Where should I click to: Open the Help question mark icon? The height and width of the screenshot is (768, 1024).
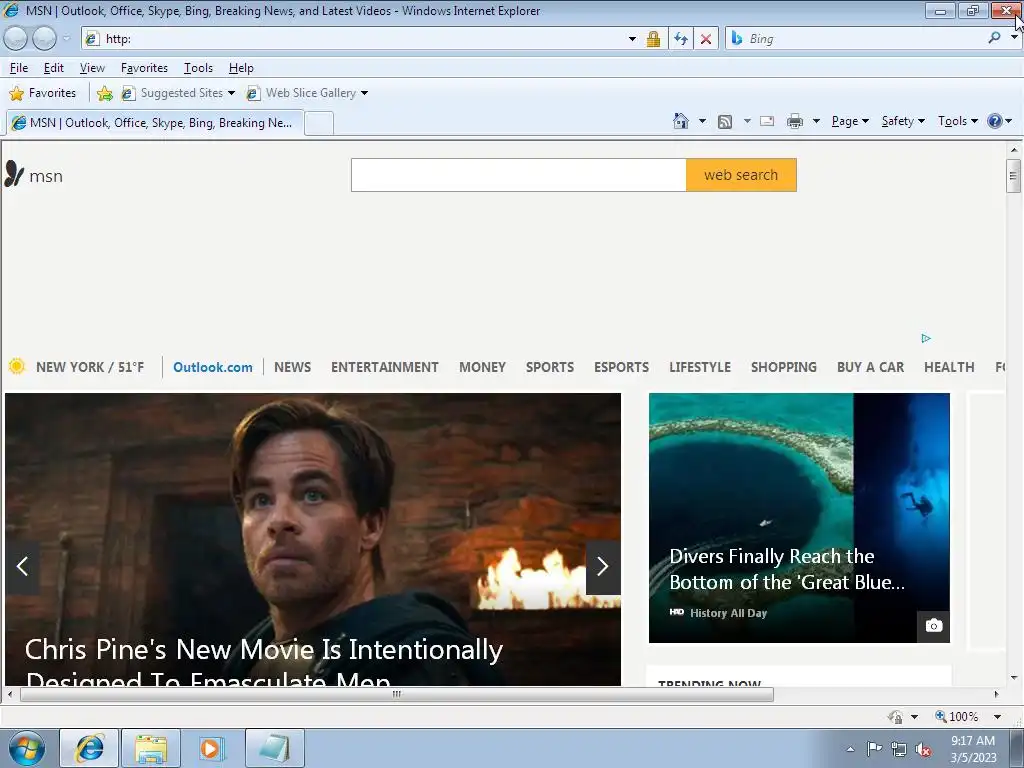[995, 121]
